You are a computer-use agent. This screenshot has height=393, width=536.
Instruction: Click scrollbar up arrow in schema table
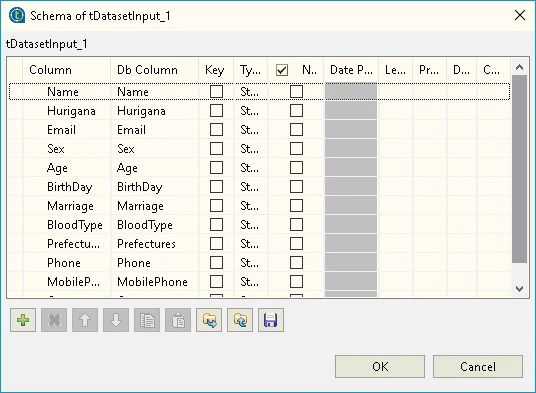[x=520, y=67]
